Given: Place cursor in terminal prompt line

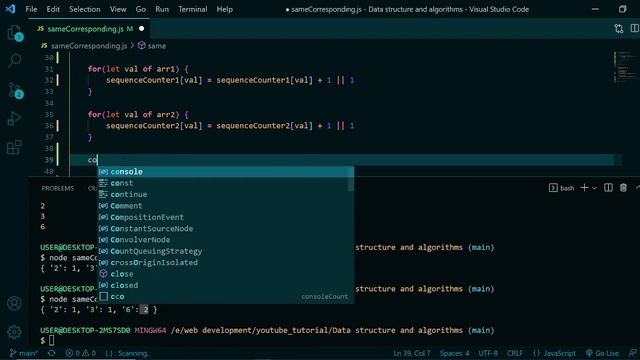Looking at the screenshot, I should pyautogui.click(x=51, y=340).
